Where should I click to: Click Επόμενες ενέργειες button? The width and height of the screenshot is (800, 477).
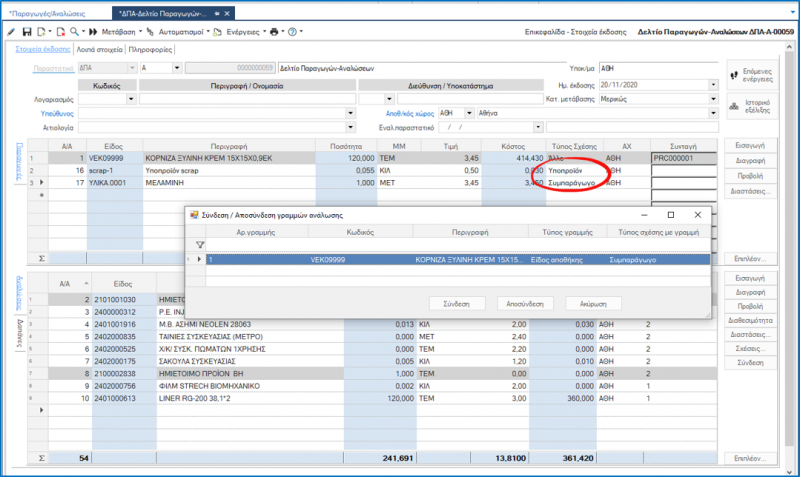[x=752, y=75]
